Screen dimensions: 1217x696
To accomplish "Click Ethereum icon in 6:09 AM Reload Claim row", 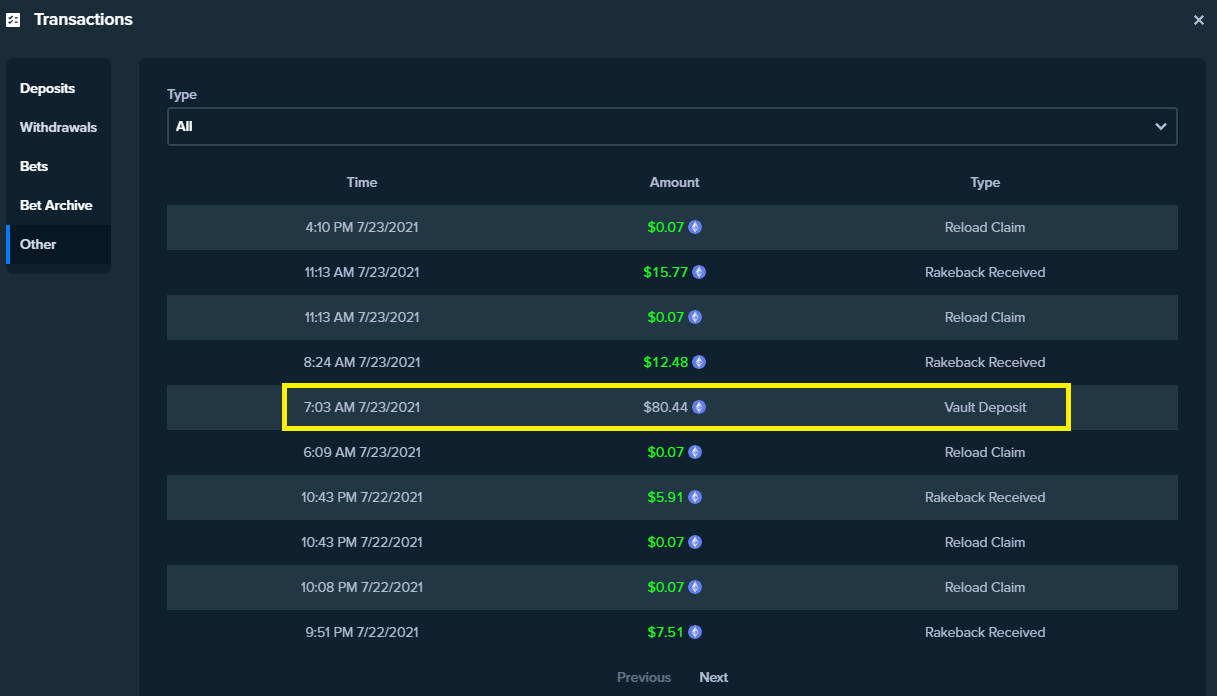I will coord(695,452).
